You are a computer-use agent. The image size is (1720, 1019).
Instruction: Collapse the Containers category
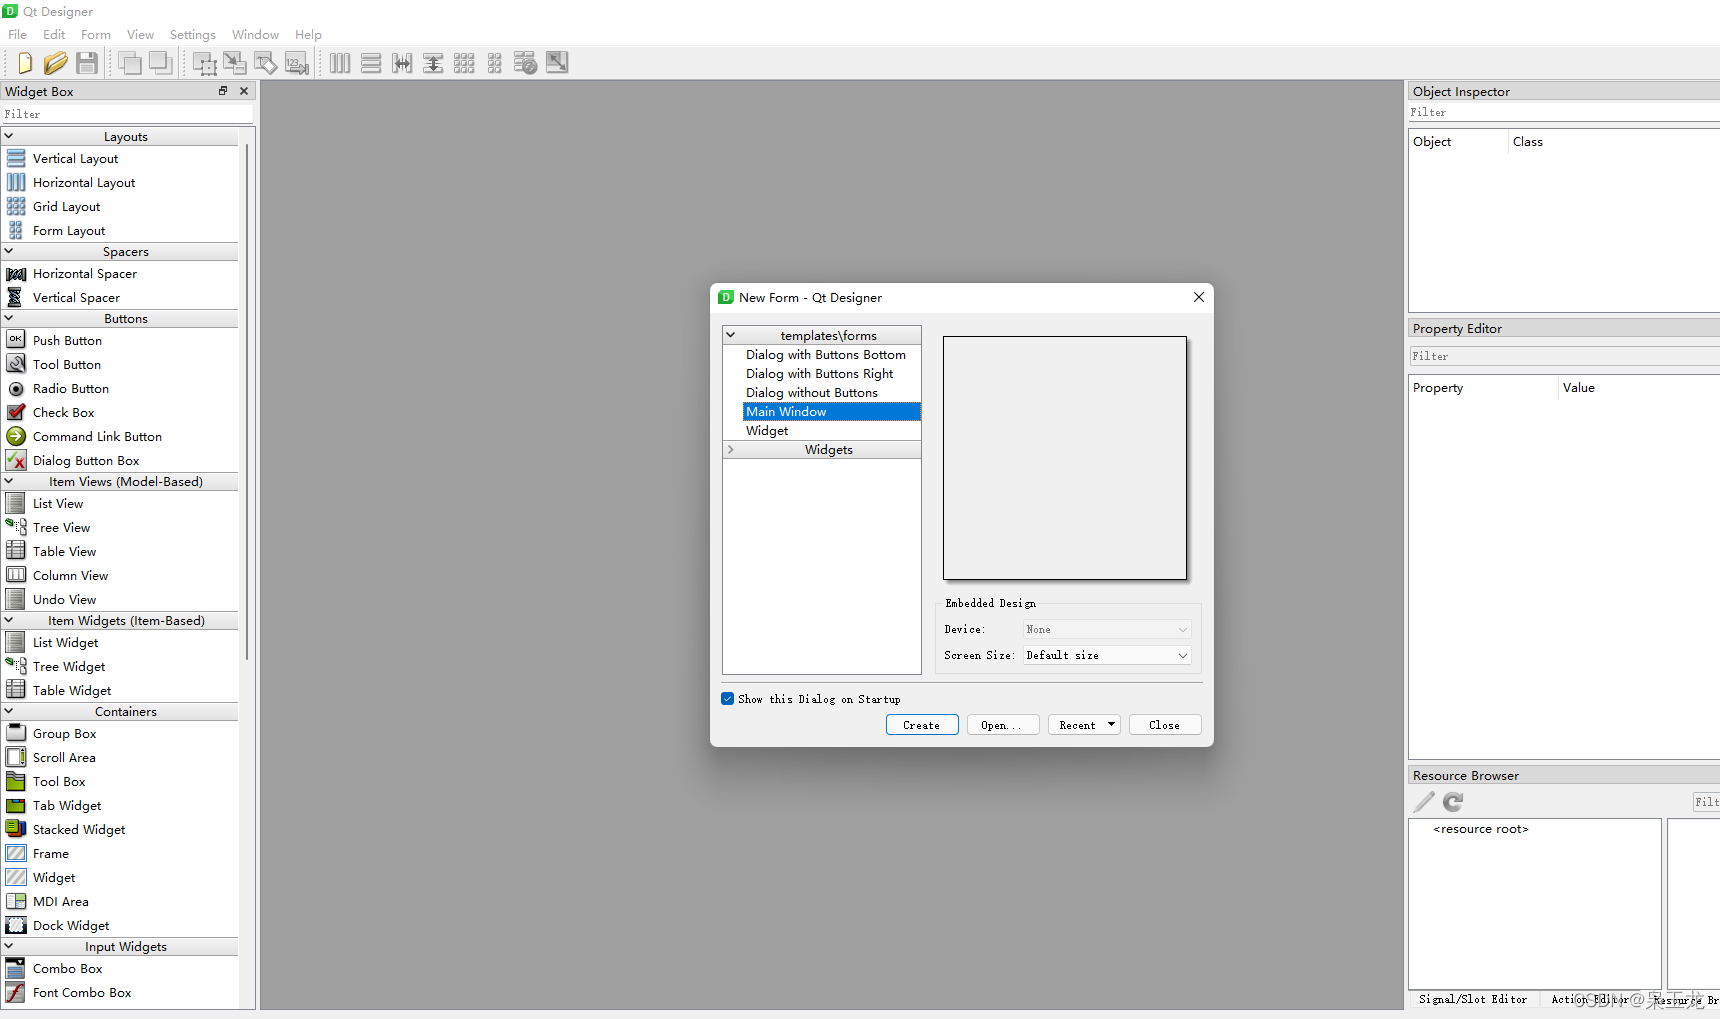(x=9, y=712)
